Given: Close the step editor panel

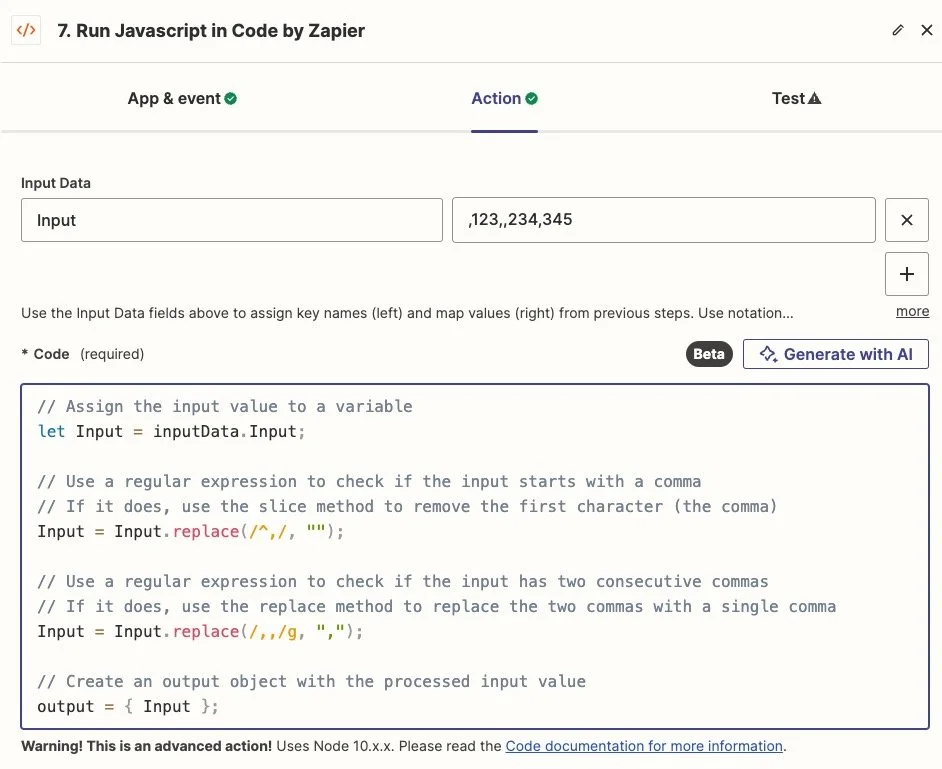Looking at the screenshot, I should click(x=927, y=30).
